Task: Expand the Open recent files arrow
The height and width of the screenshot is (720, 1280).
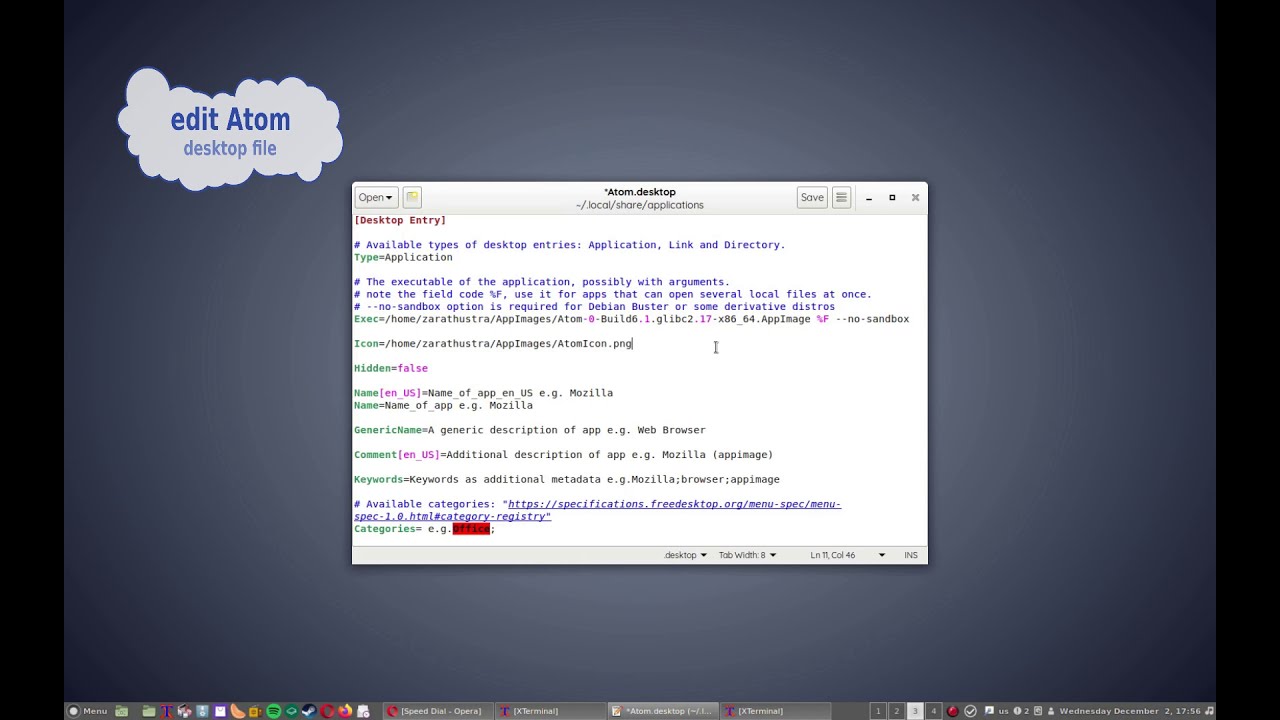Action: 390,197
